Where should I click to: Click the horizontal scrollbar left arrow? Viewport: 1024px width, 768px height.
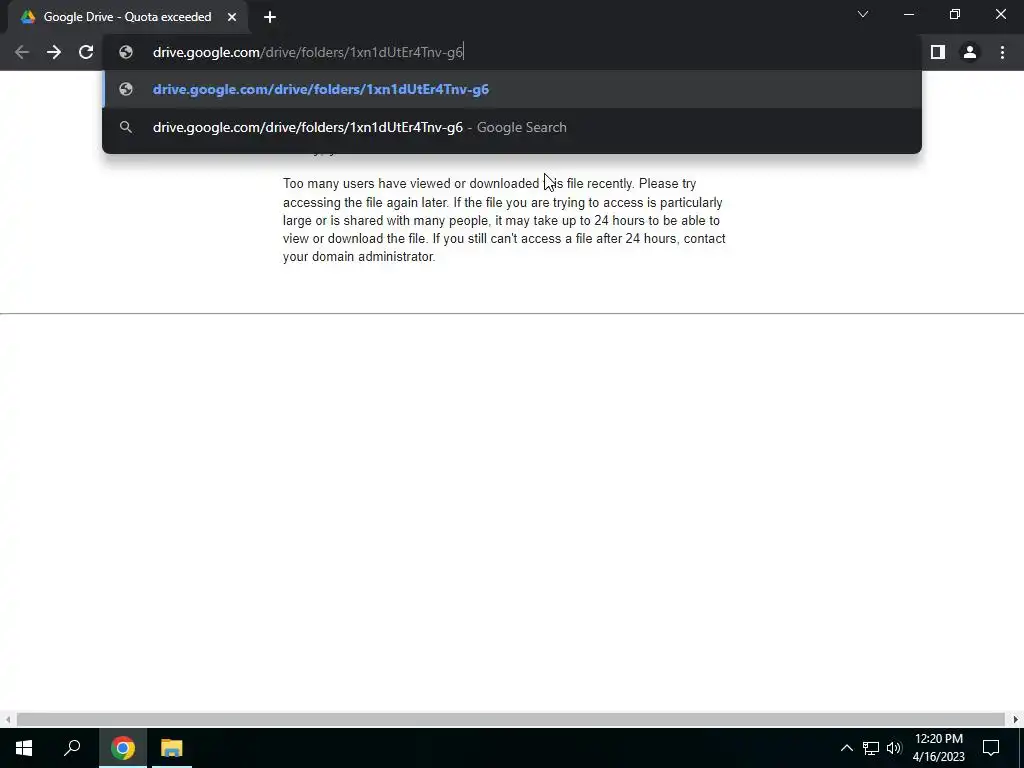coord(7,719)
